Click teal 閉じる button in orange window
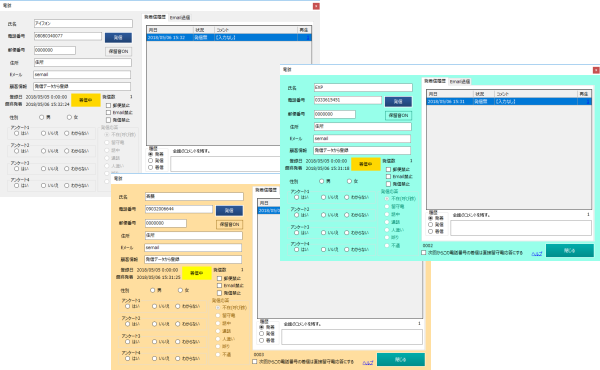 pyautogui.click(x=401, y=360)
